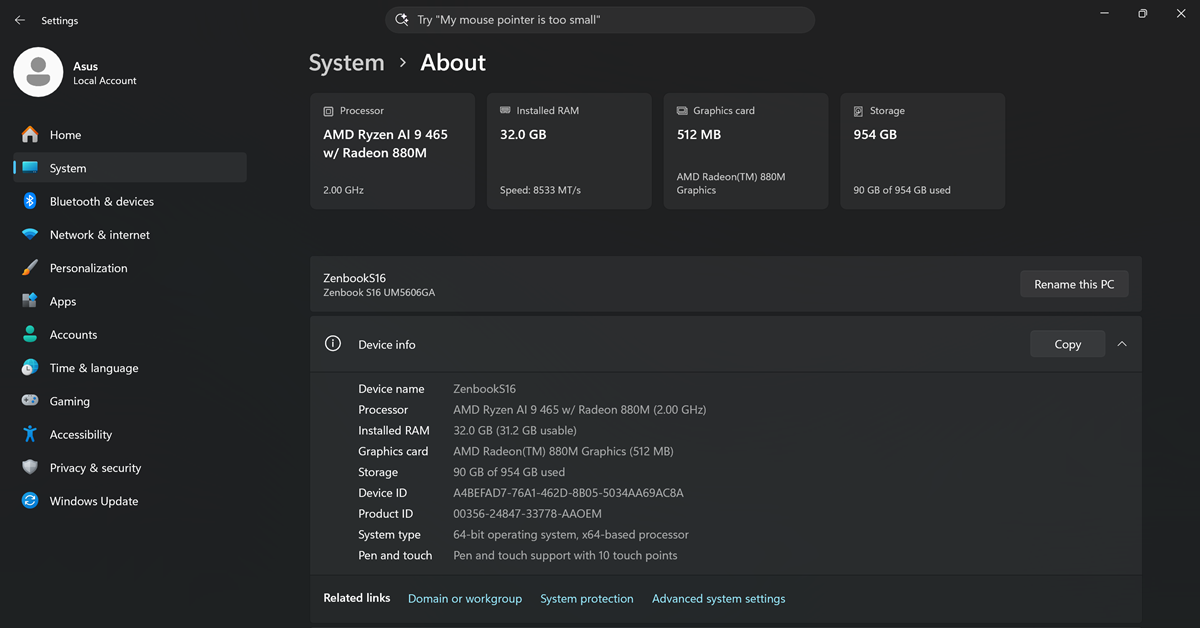1200x628 pixels.
Task: Click Zenbook S16 UM5606GA model text
Action: [379, 293]
